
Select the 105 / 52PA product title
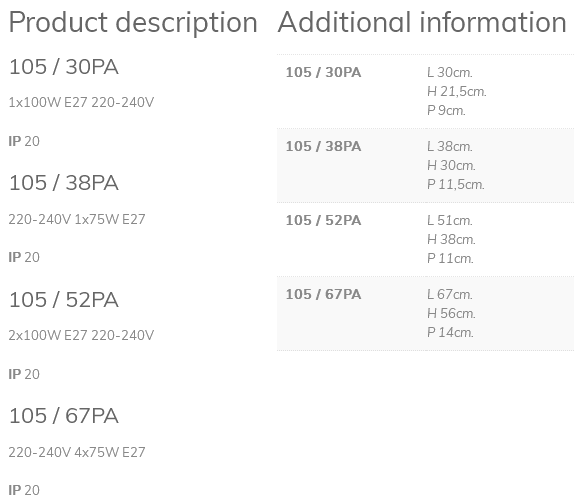point(64,300)
